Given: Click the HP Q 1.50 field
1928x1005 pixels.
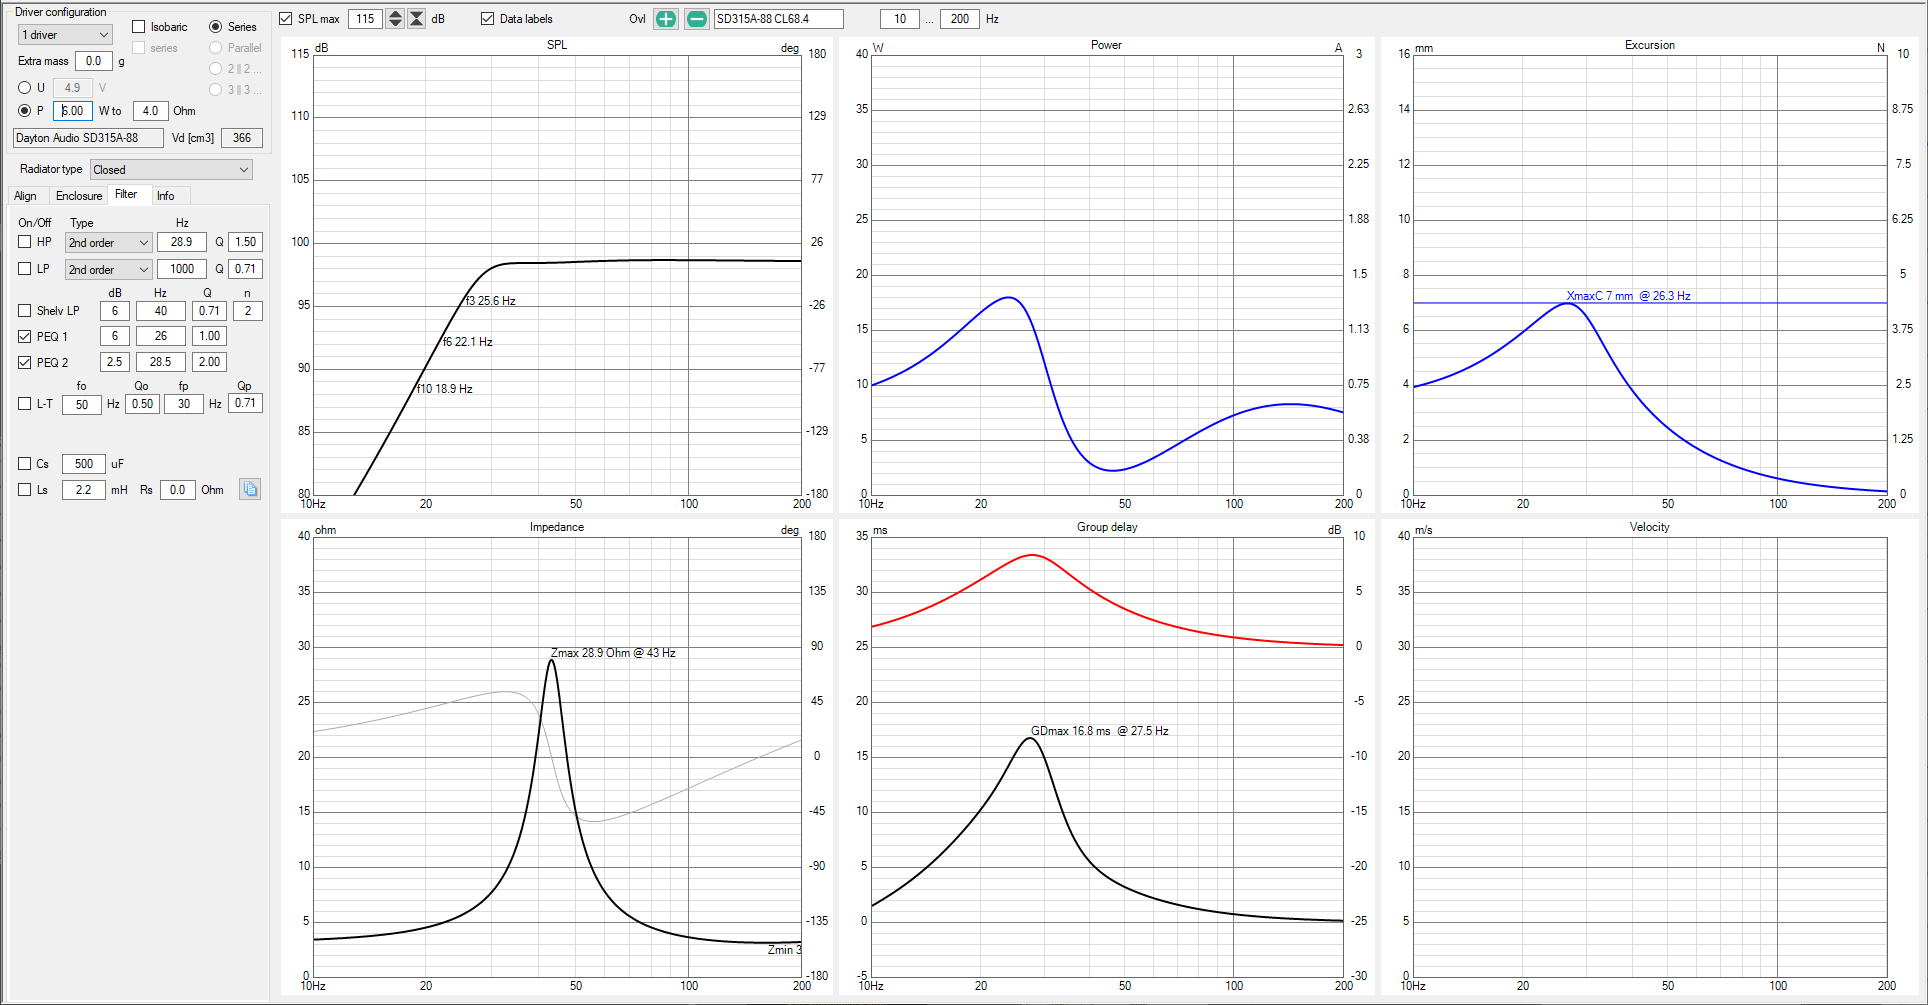Looking at the screenshot, I should (246, 242).
